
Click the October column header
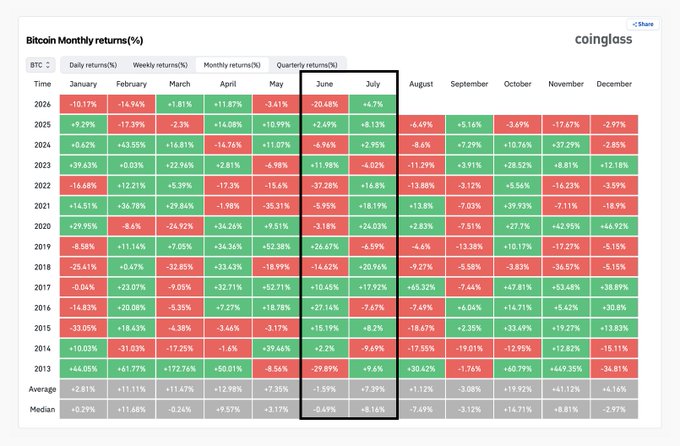pos(517,84)
